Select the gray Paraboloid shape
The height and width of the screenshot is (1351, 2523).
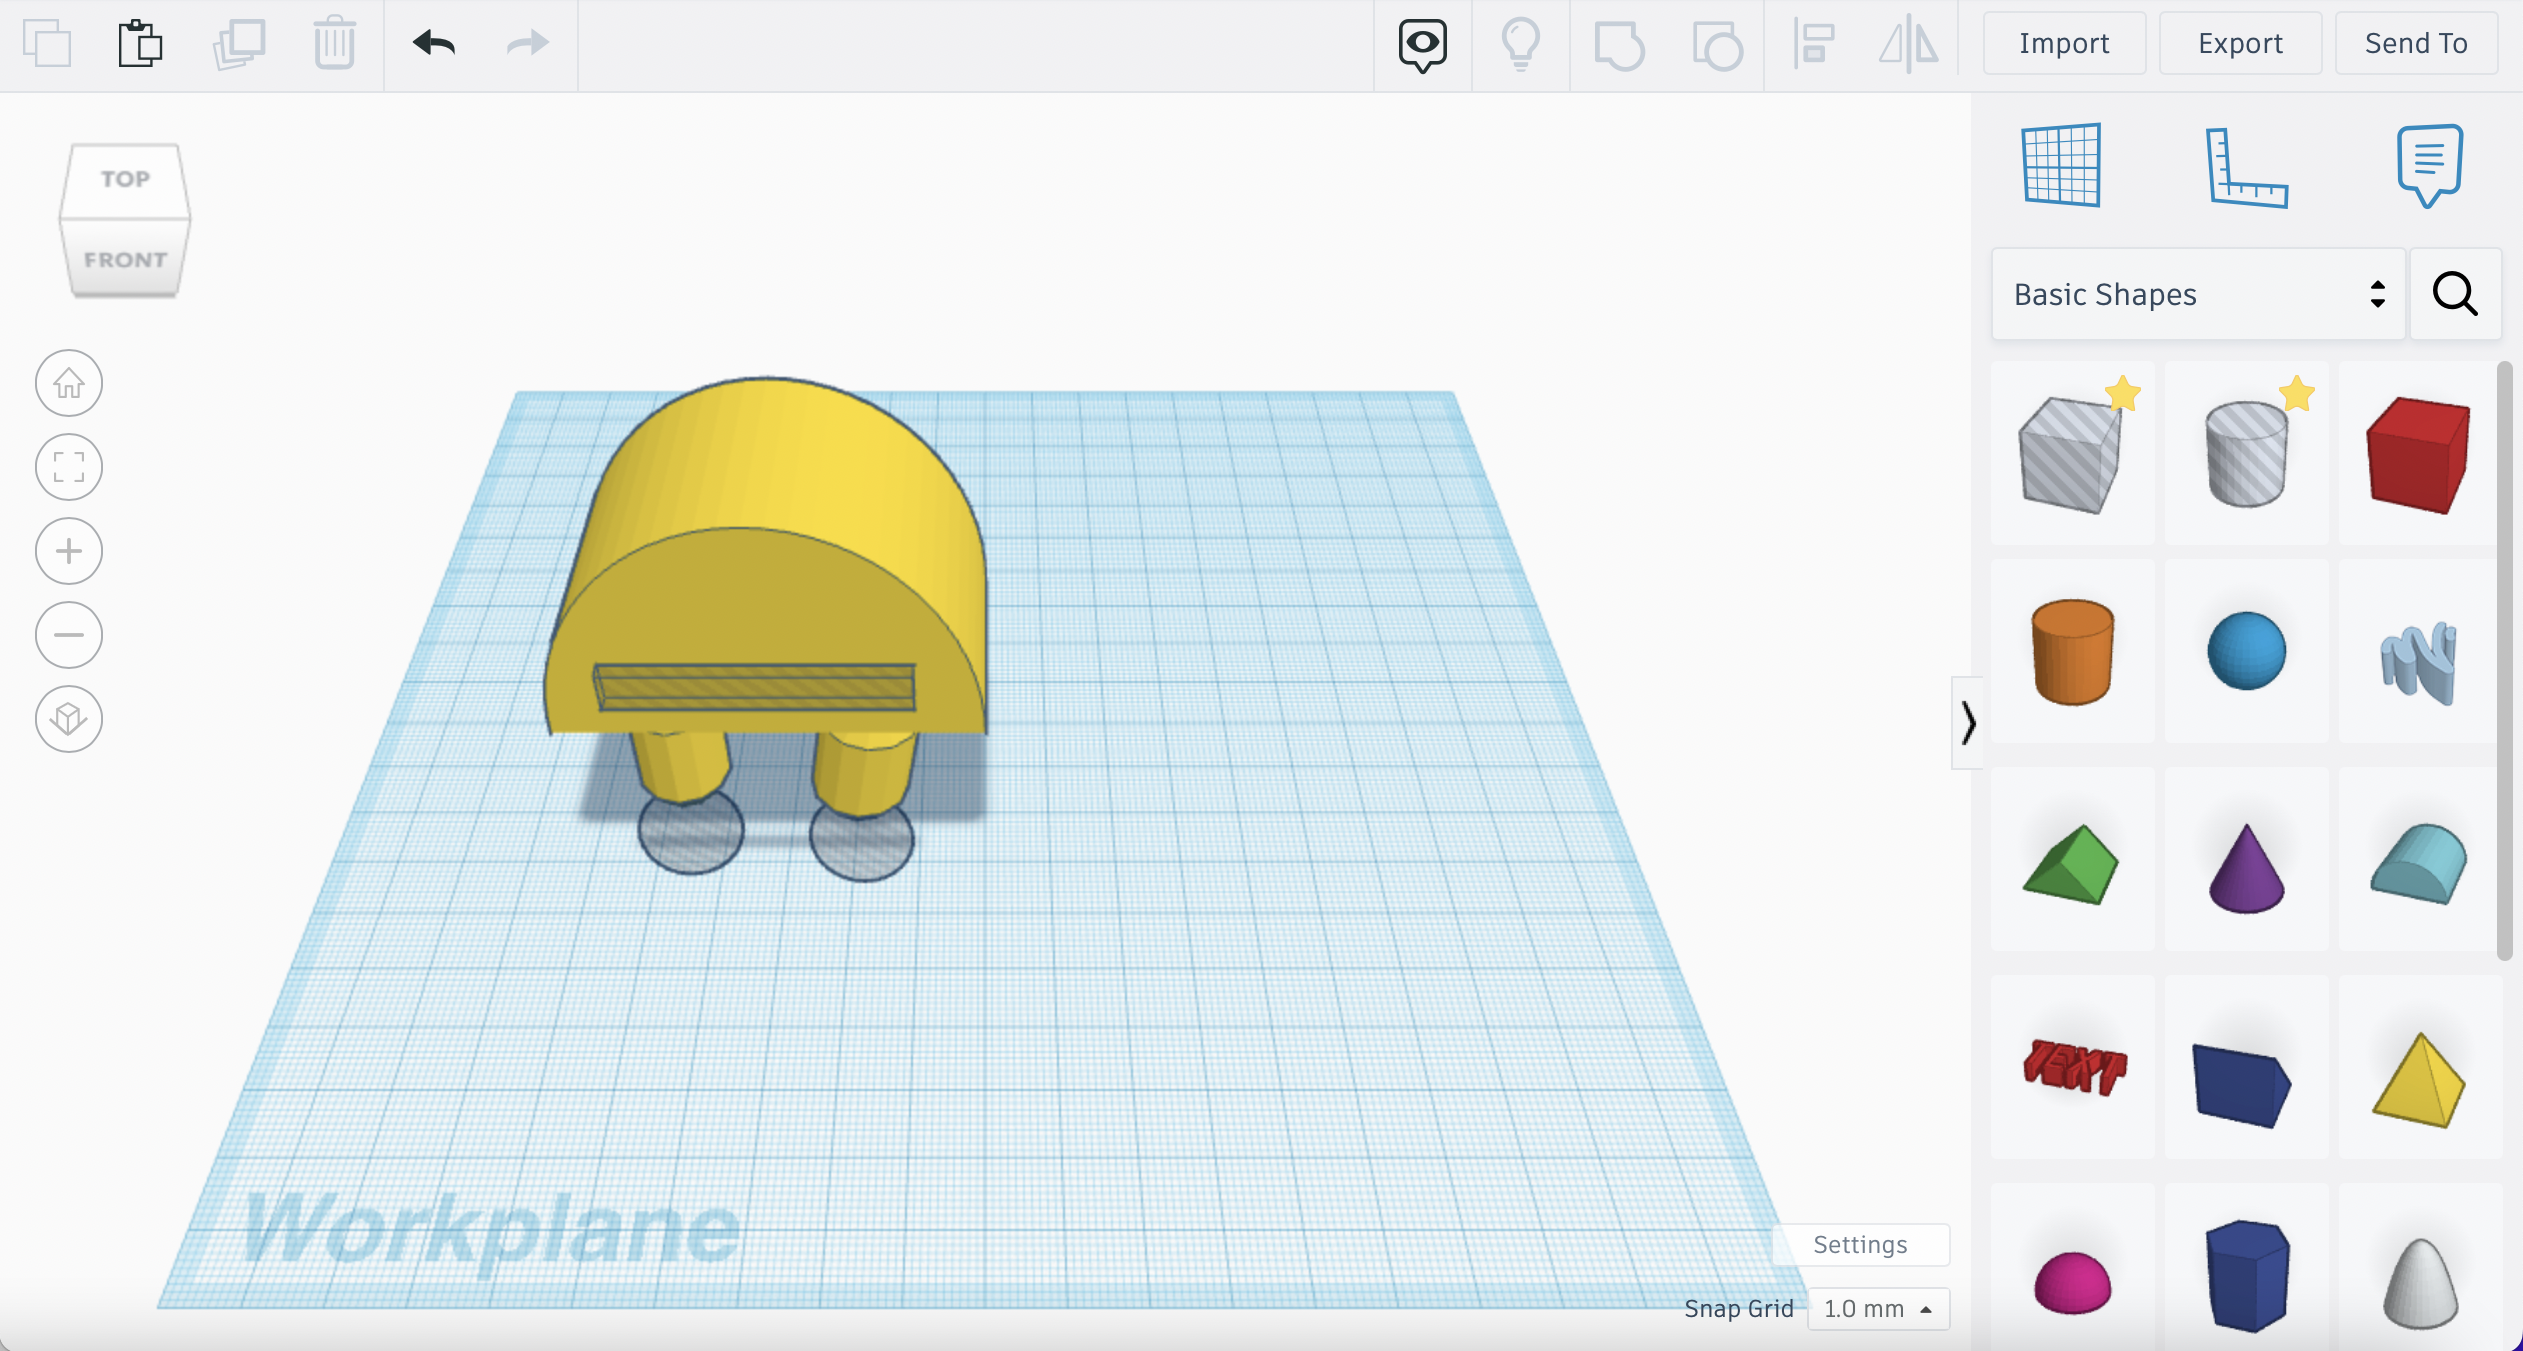[2420, 1282]
